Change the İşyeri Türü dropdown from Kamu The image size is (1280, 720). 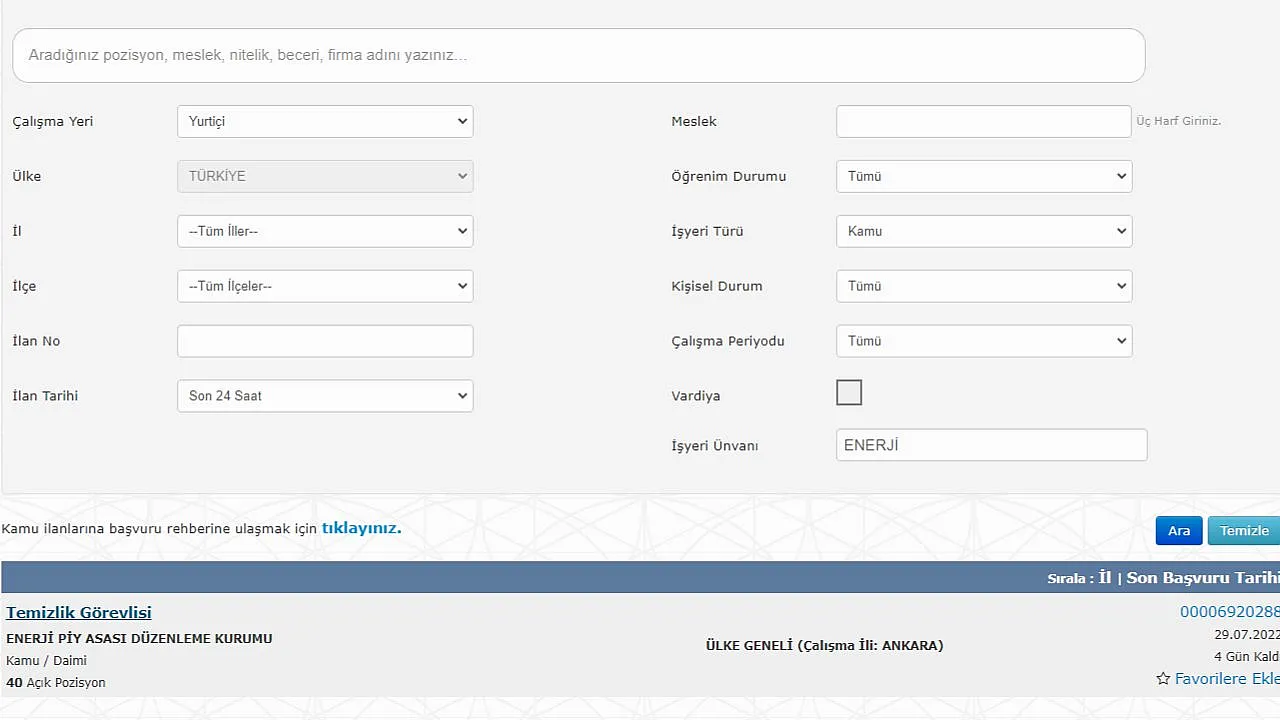[984, 231]
